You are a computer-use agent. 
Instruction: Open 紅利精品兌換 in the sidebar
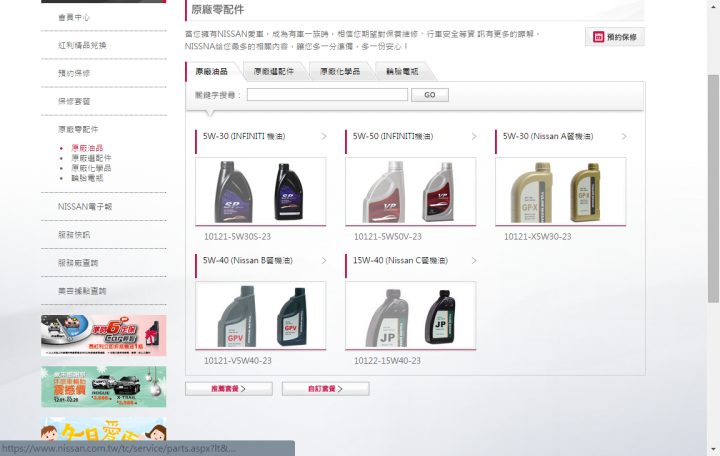[x=82, y=45]
